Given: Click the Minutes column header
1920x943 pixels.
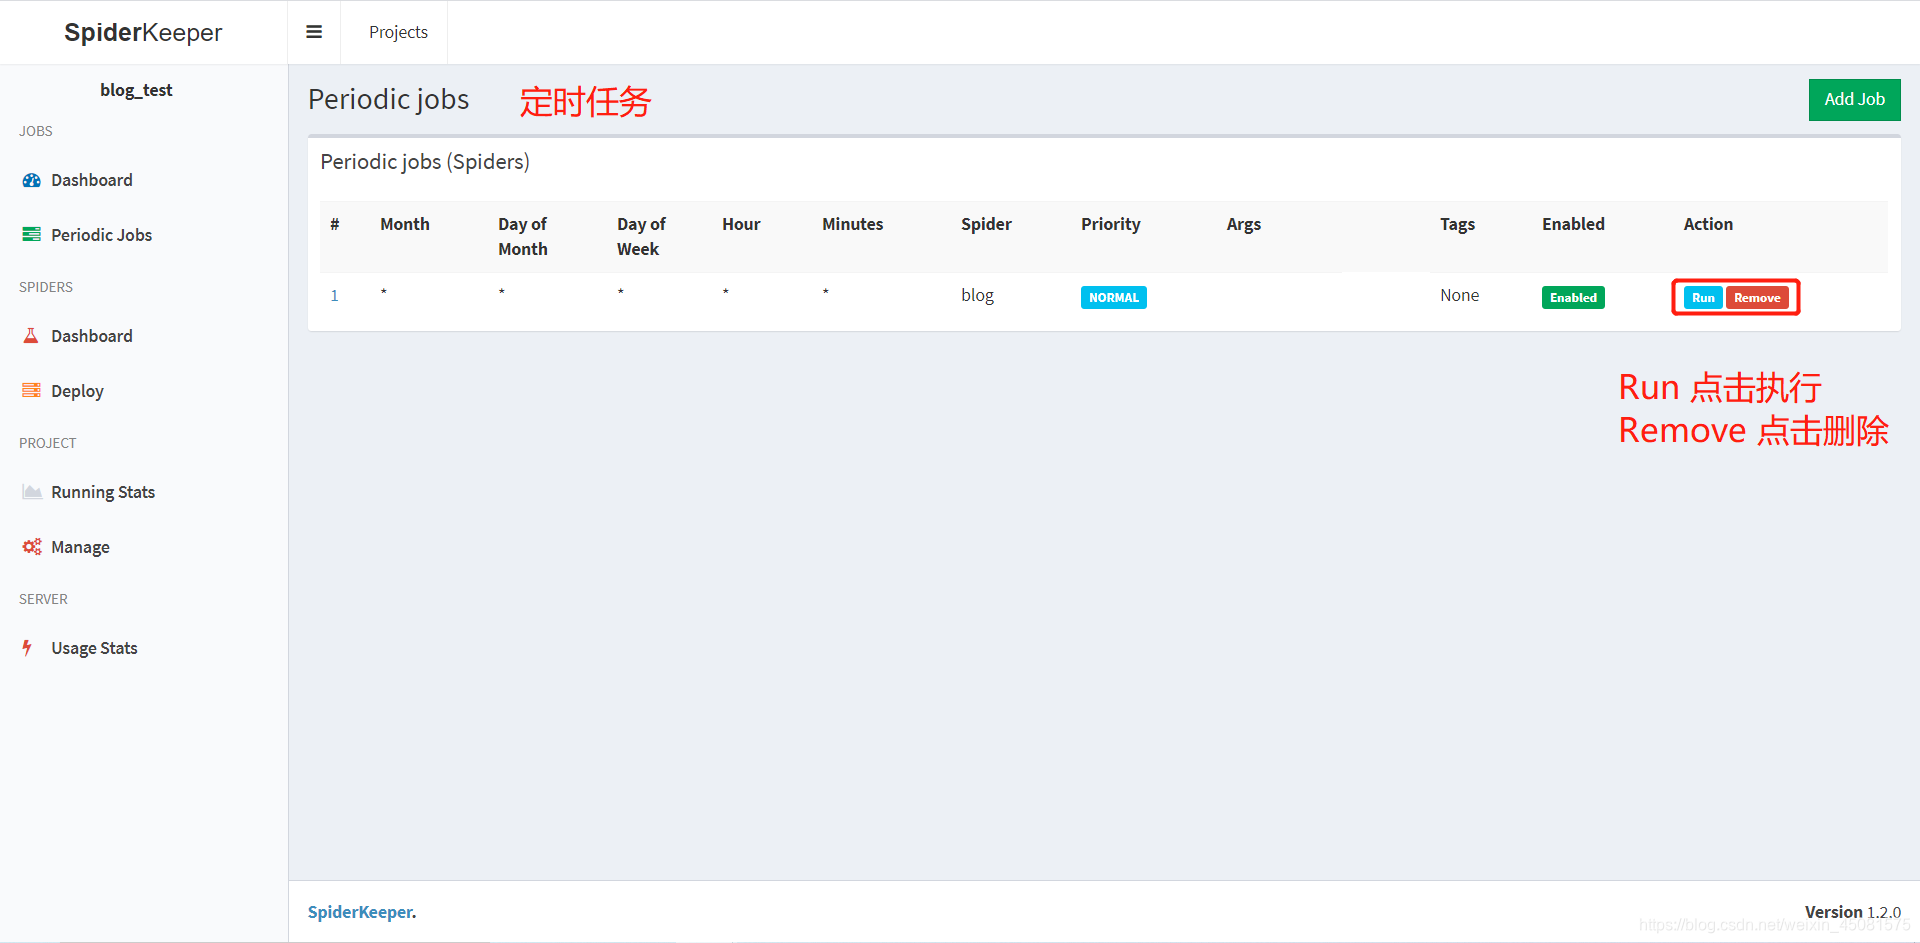Looking at the screenshot, I should coord(852,224).
